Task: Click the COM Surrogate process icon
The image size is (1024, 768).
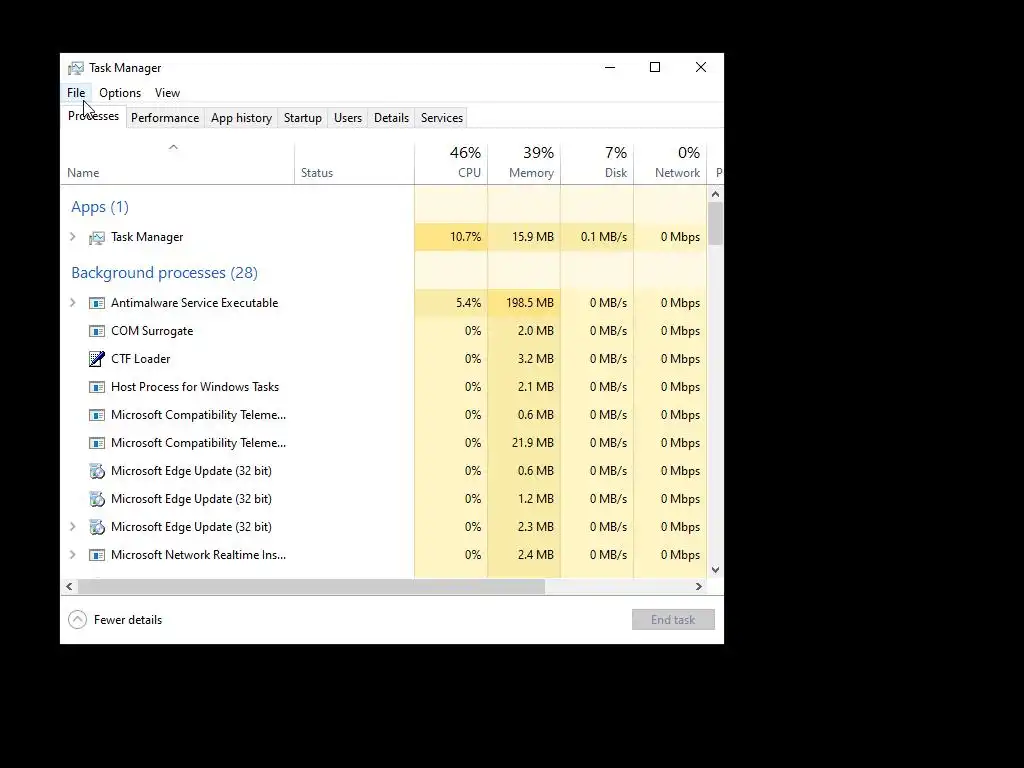Action: 97,331
